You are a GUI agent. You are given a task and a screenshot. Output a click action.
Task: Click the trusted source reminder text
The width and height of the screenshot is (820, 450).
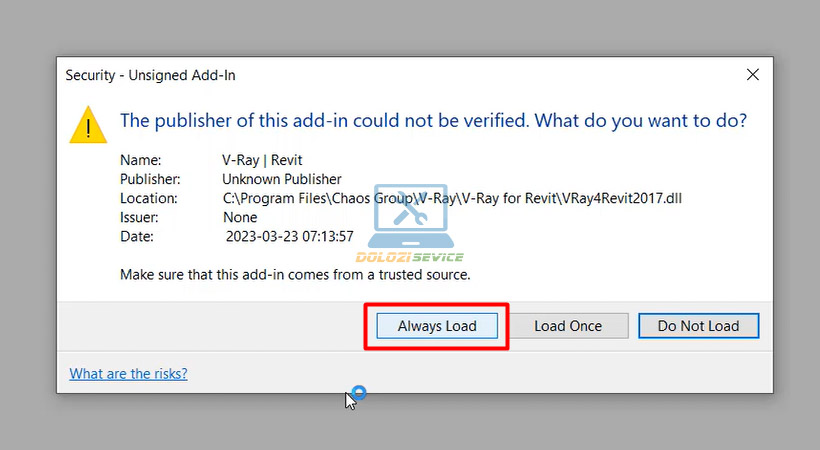pyautogui.click(x=295, y=273)
